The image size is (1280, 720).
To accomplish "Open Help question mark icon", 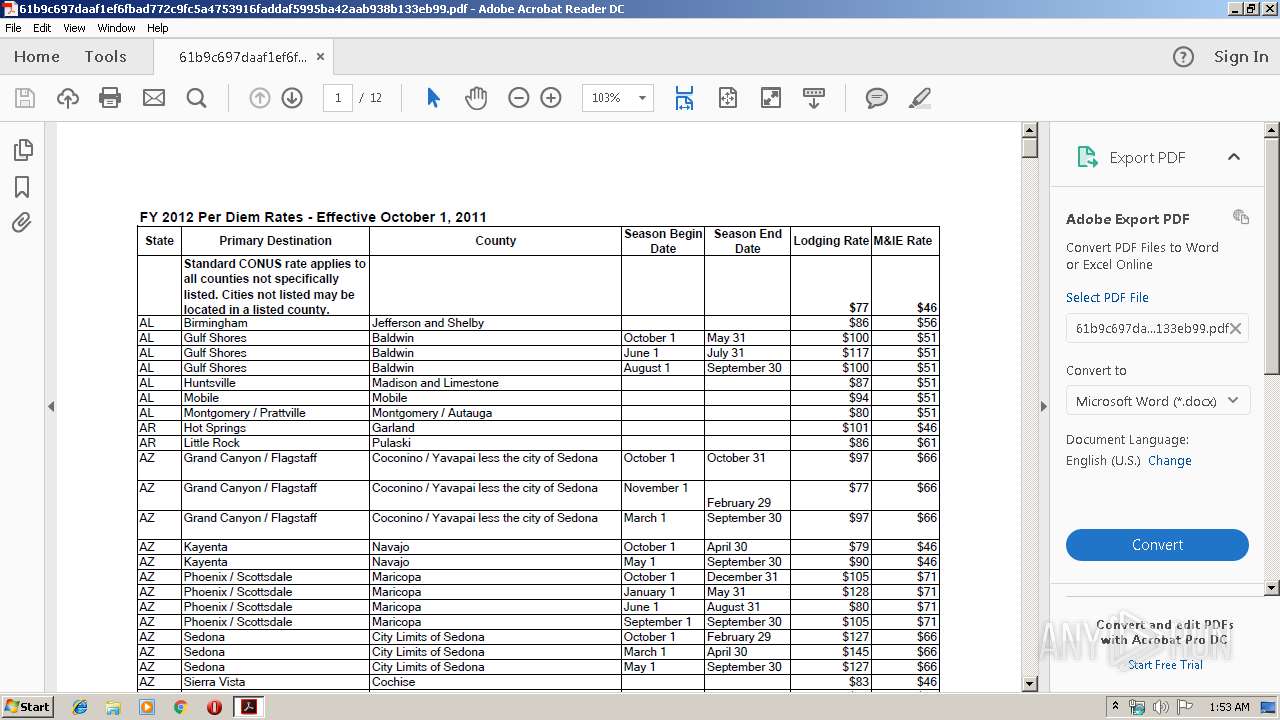I will [1183, 57].
